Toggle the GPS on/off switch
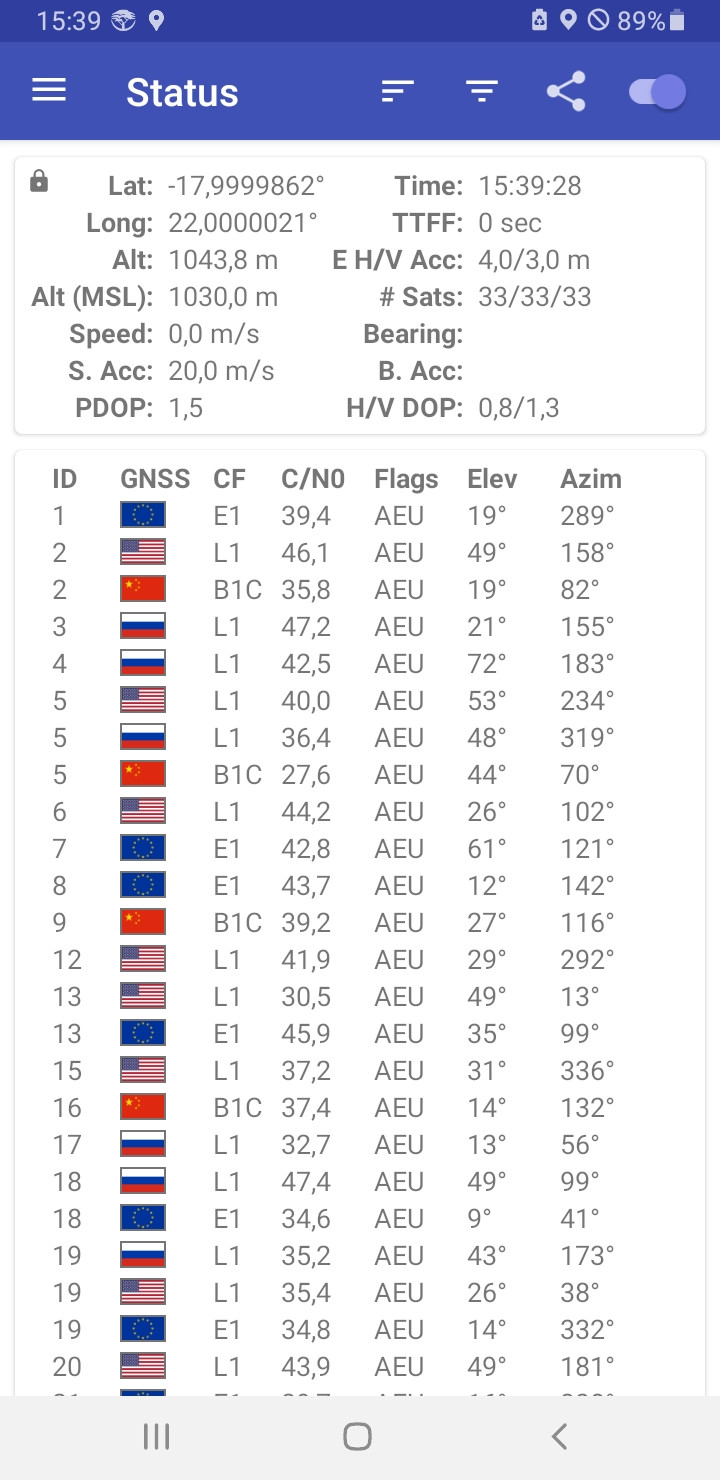Viewport: 720px width, 1480px height. pyautogui.click(x=657, y=92)
